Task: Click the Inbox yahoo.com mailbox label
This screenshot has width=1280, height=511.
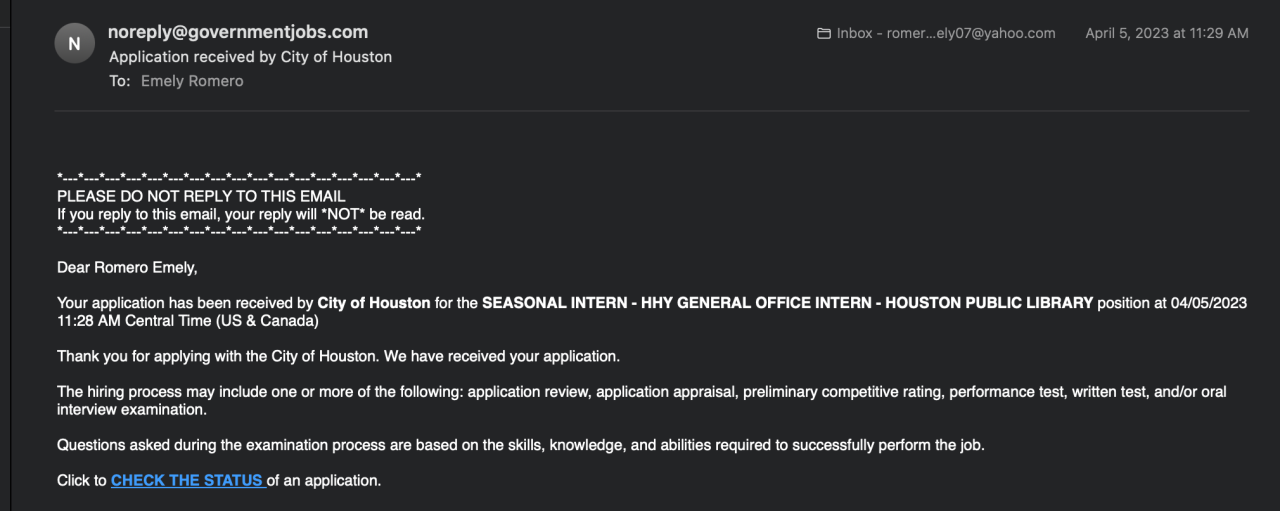Action: (x=945, y=33)
